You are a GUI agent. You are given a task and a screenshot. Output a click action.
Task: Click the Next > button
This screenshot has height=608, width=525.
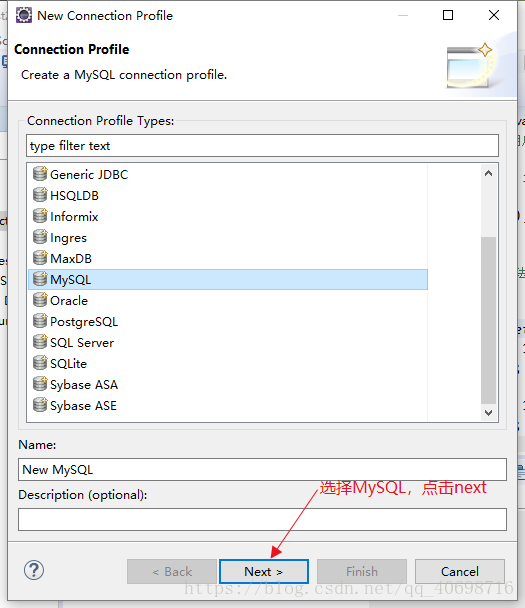tap(264, 571)
